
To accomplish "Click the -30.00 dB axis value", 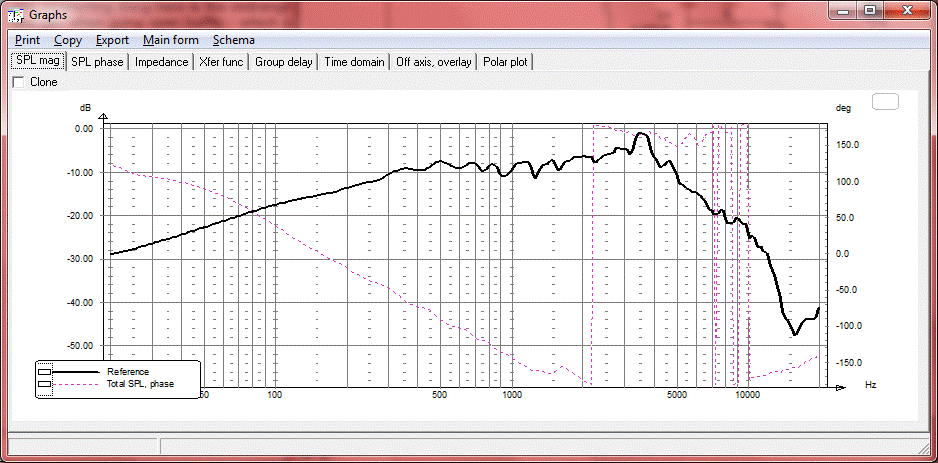I will 80,259.
